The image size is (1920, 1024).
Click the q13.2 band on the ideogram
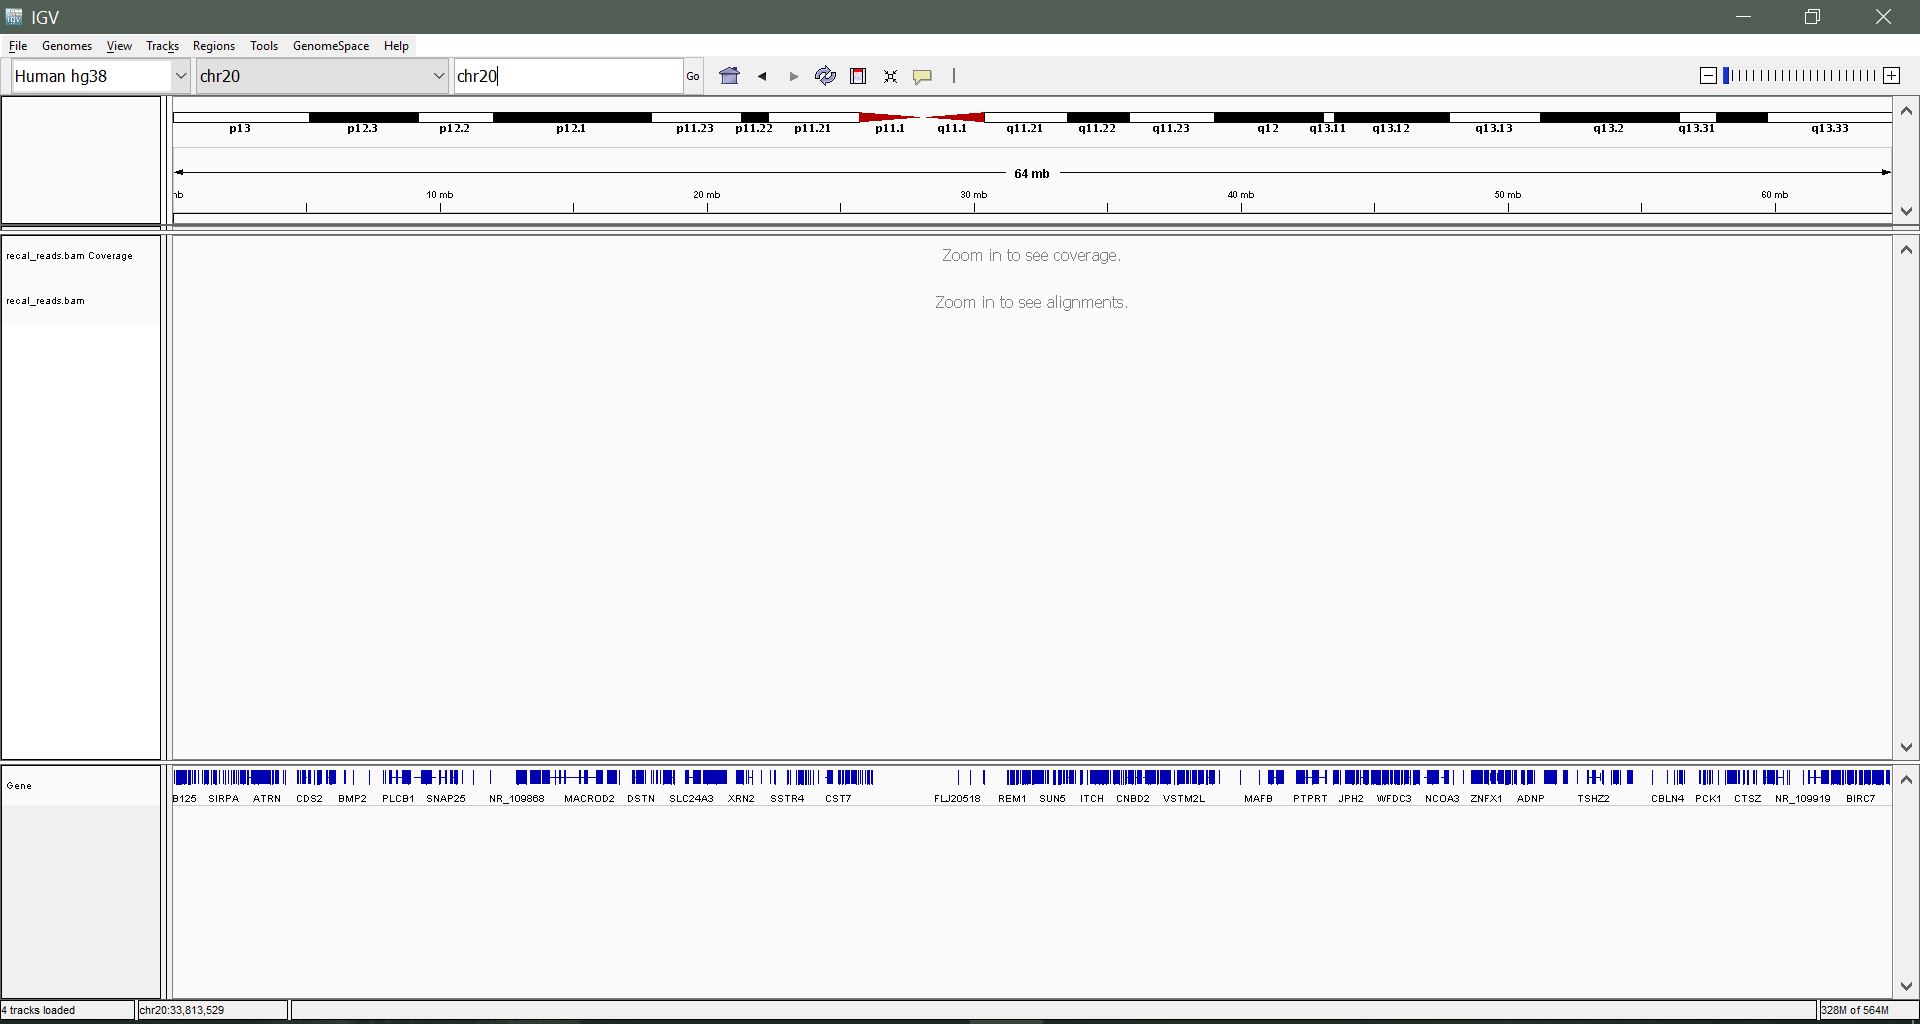click(1608, 118)
